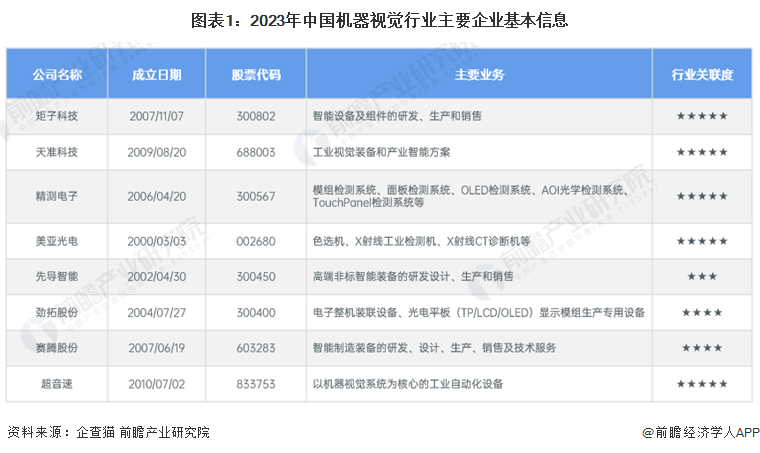
Task: Click the four-star rating for 劲拓股份
Action: [x=702, y=312]
